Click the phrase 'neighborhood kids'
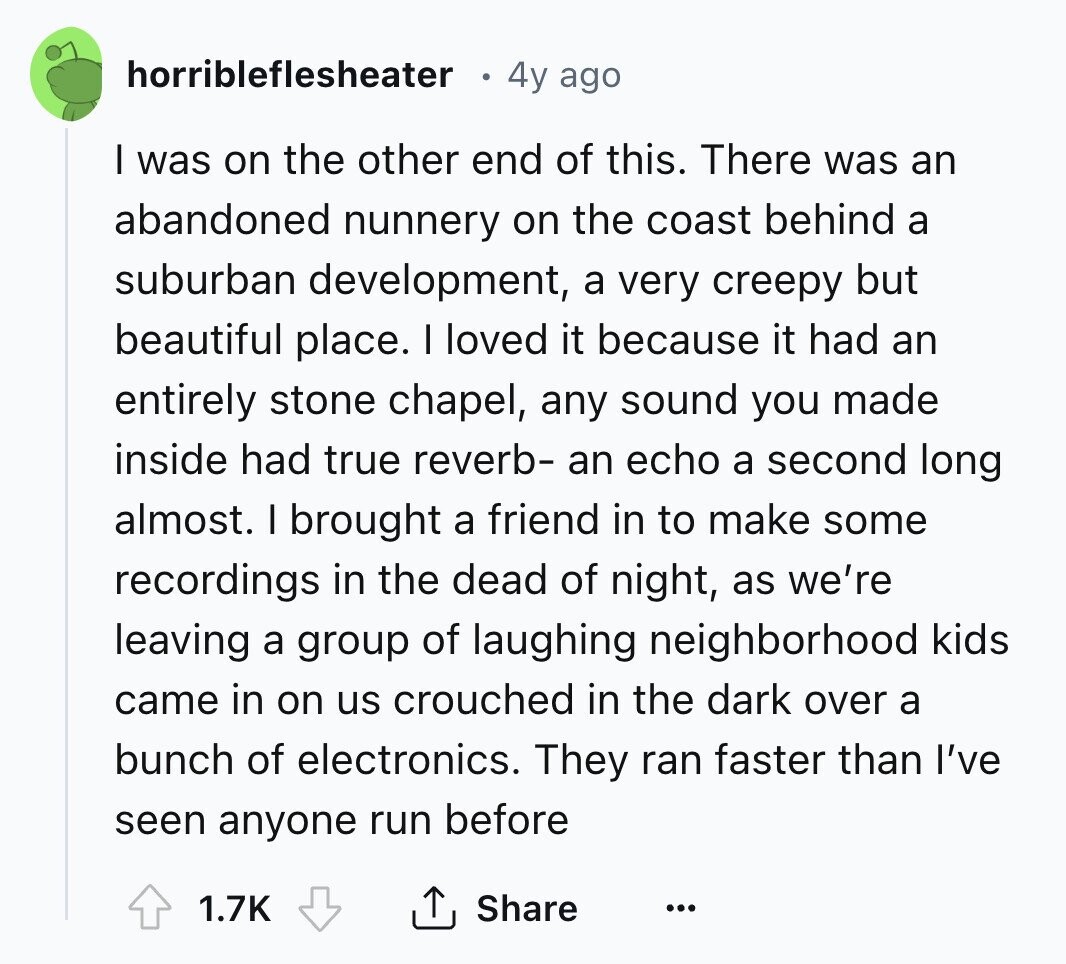Viewport: 1066px width, 964px height. click(829, 640)
